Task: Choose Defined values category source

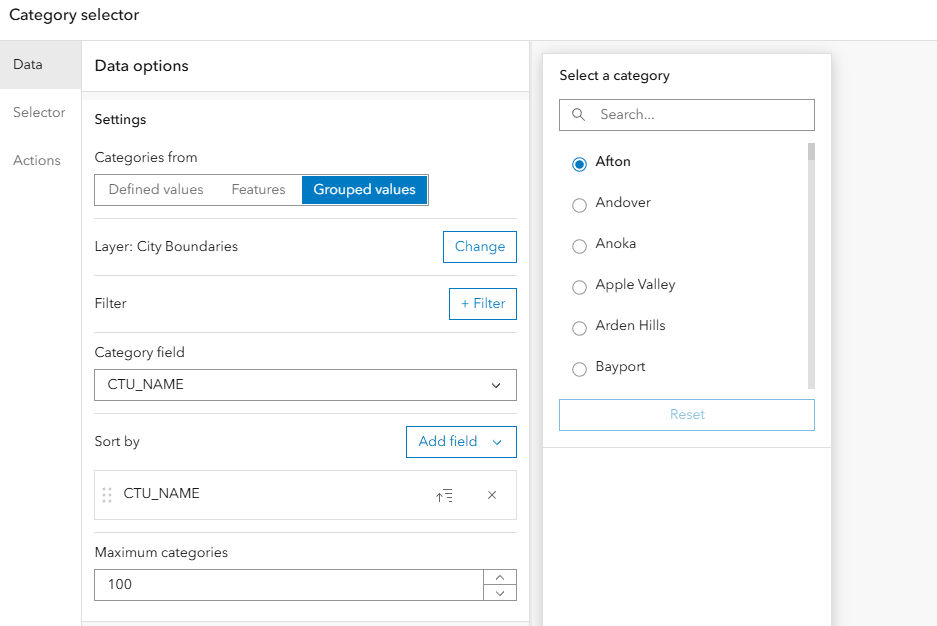Action: (x=156, y=190)
